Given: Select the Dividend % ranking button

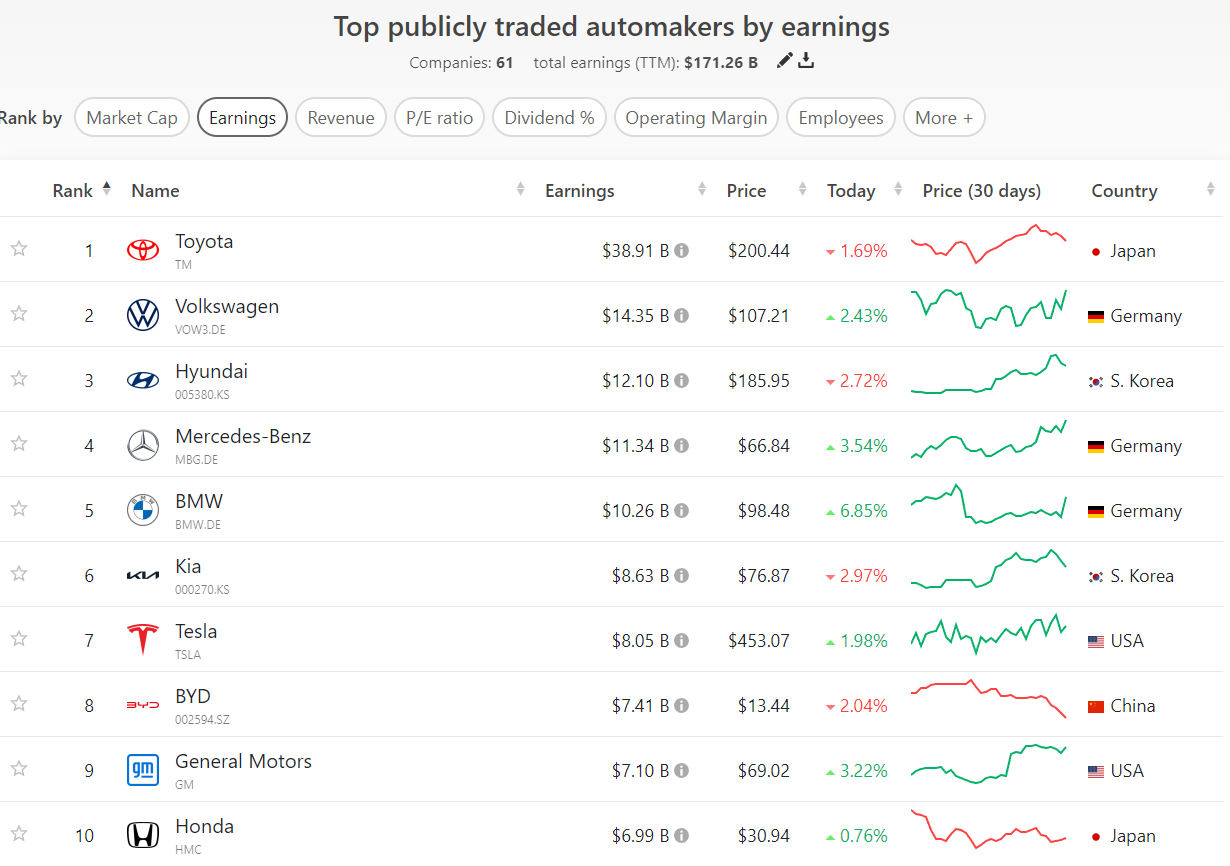Looking at the screenshot, I should click(549, 118).
